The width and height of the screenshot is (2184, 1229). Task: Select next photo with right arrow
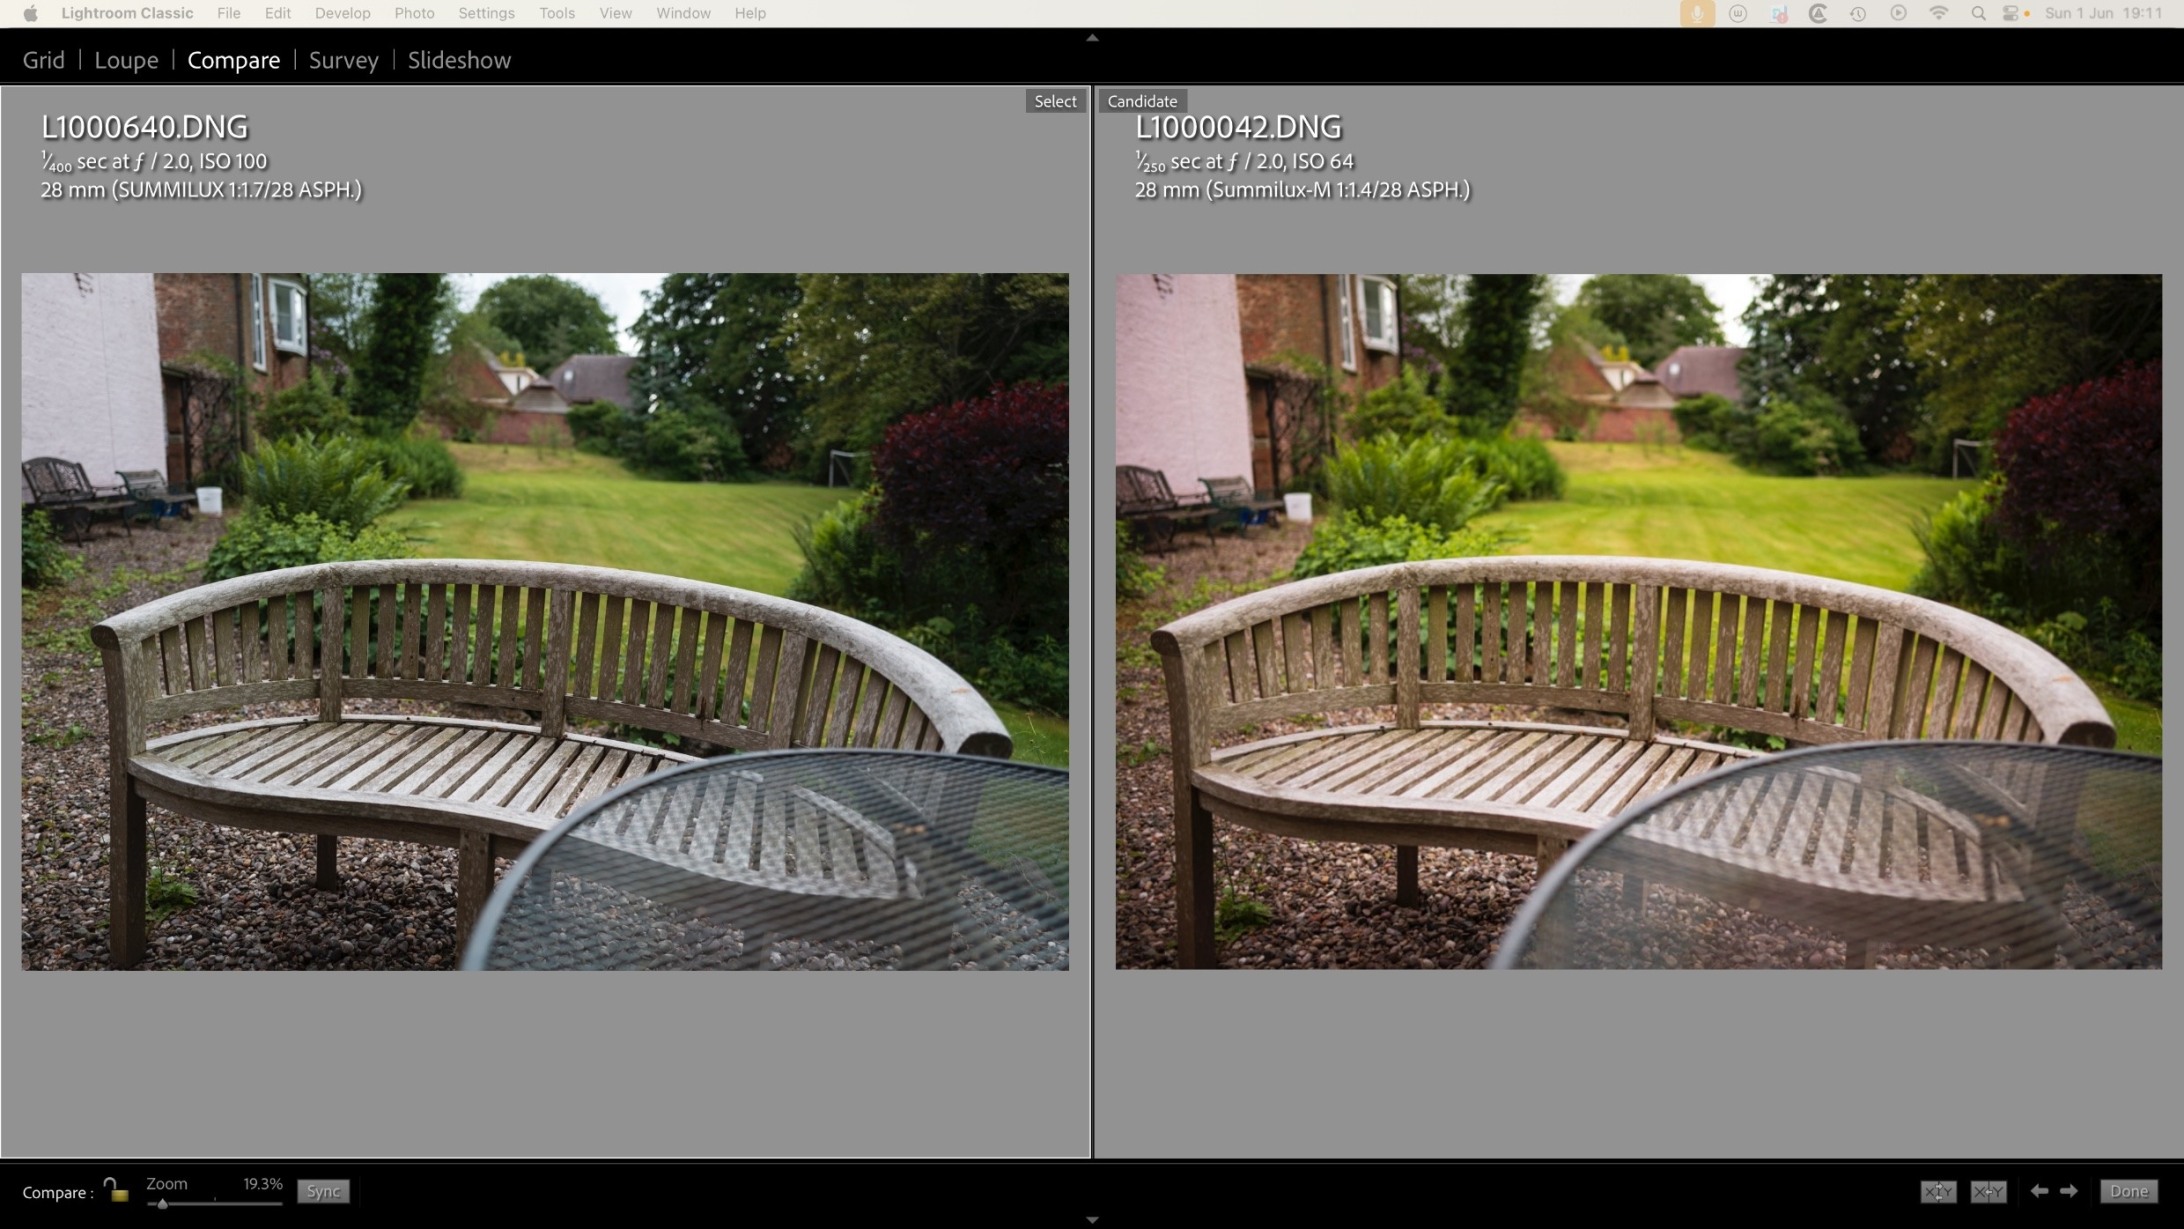point(2069,1191)
